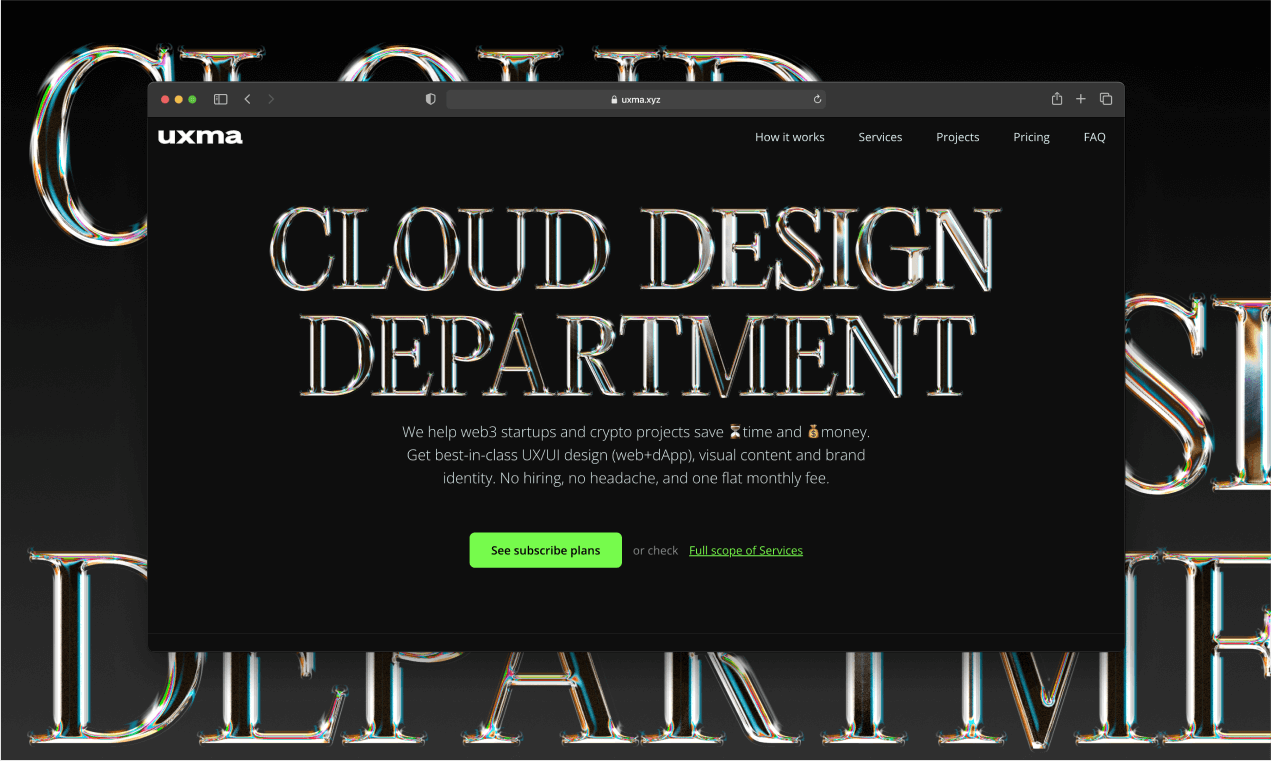Click the line starting "We help web3 startups"

636,432
